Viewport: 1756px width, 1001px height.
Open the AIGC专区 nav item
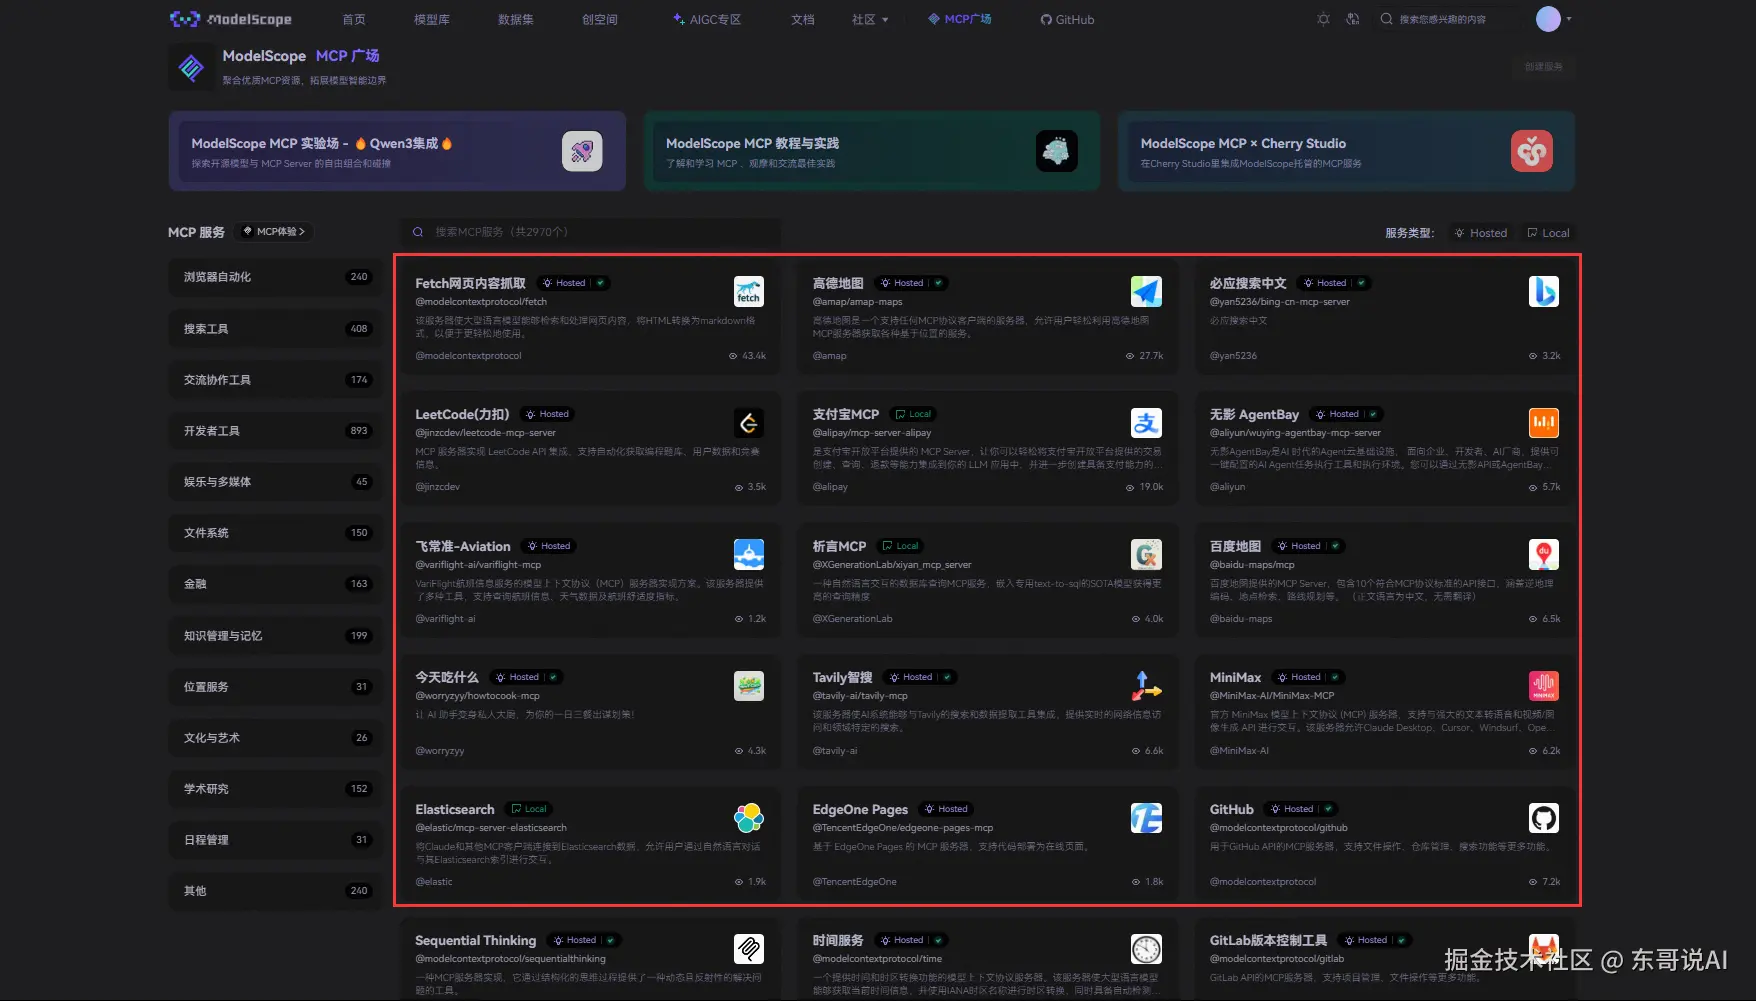[x=707, y=19]
